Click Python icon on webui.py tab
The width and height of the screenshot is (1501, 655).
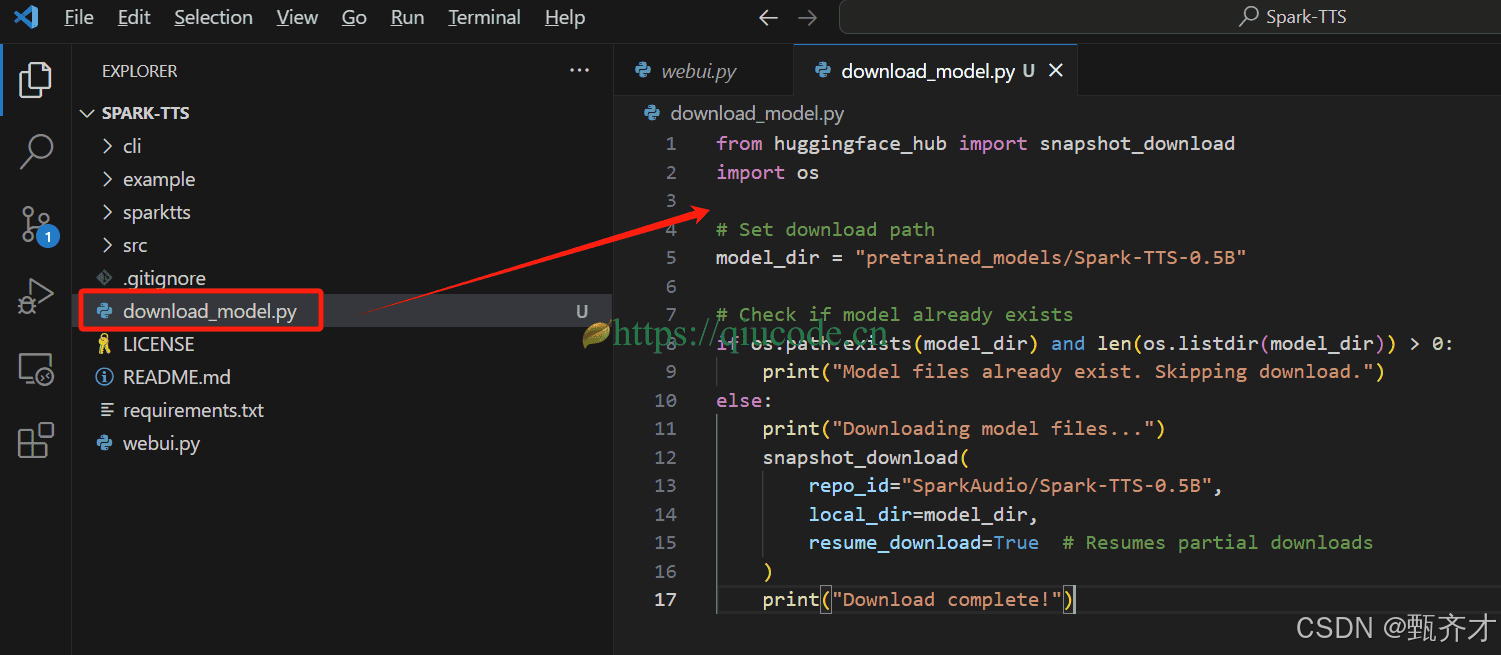pos(644,71)
